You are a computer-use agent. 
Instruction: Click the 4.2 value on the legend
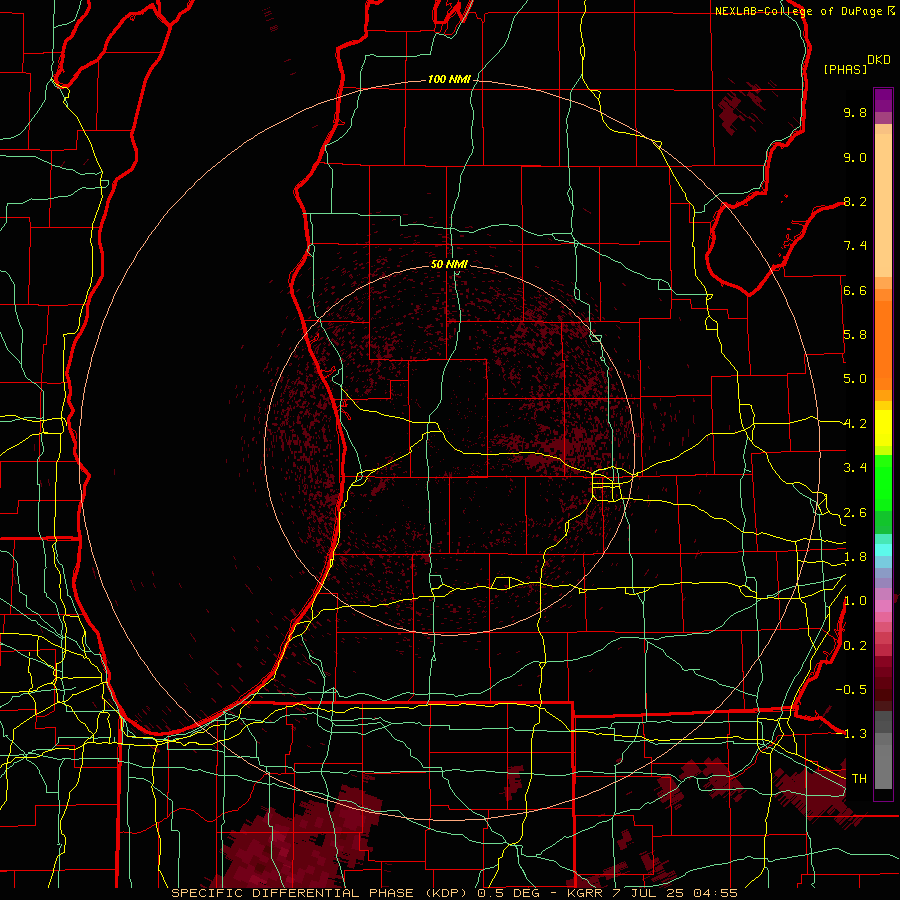pyautogui.click(x=855, y=424)
